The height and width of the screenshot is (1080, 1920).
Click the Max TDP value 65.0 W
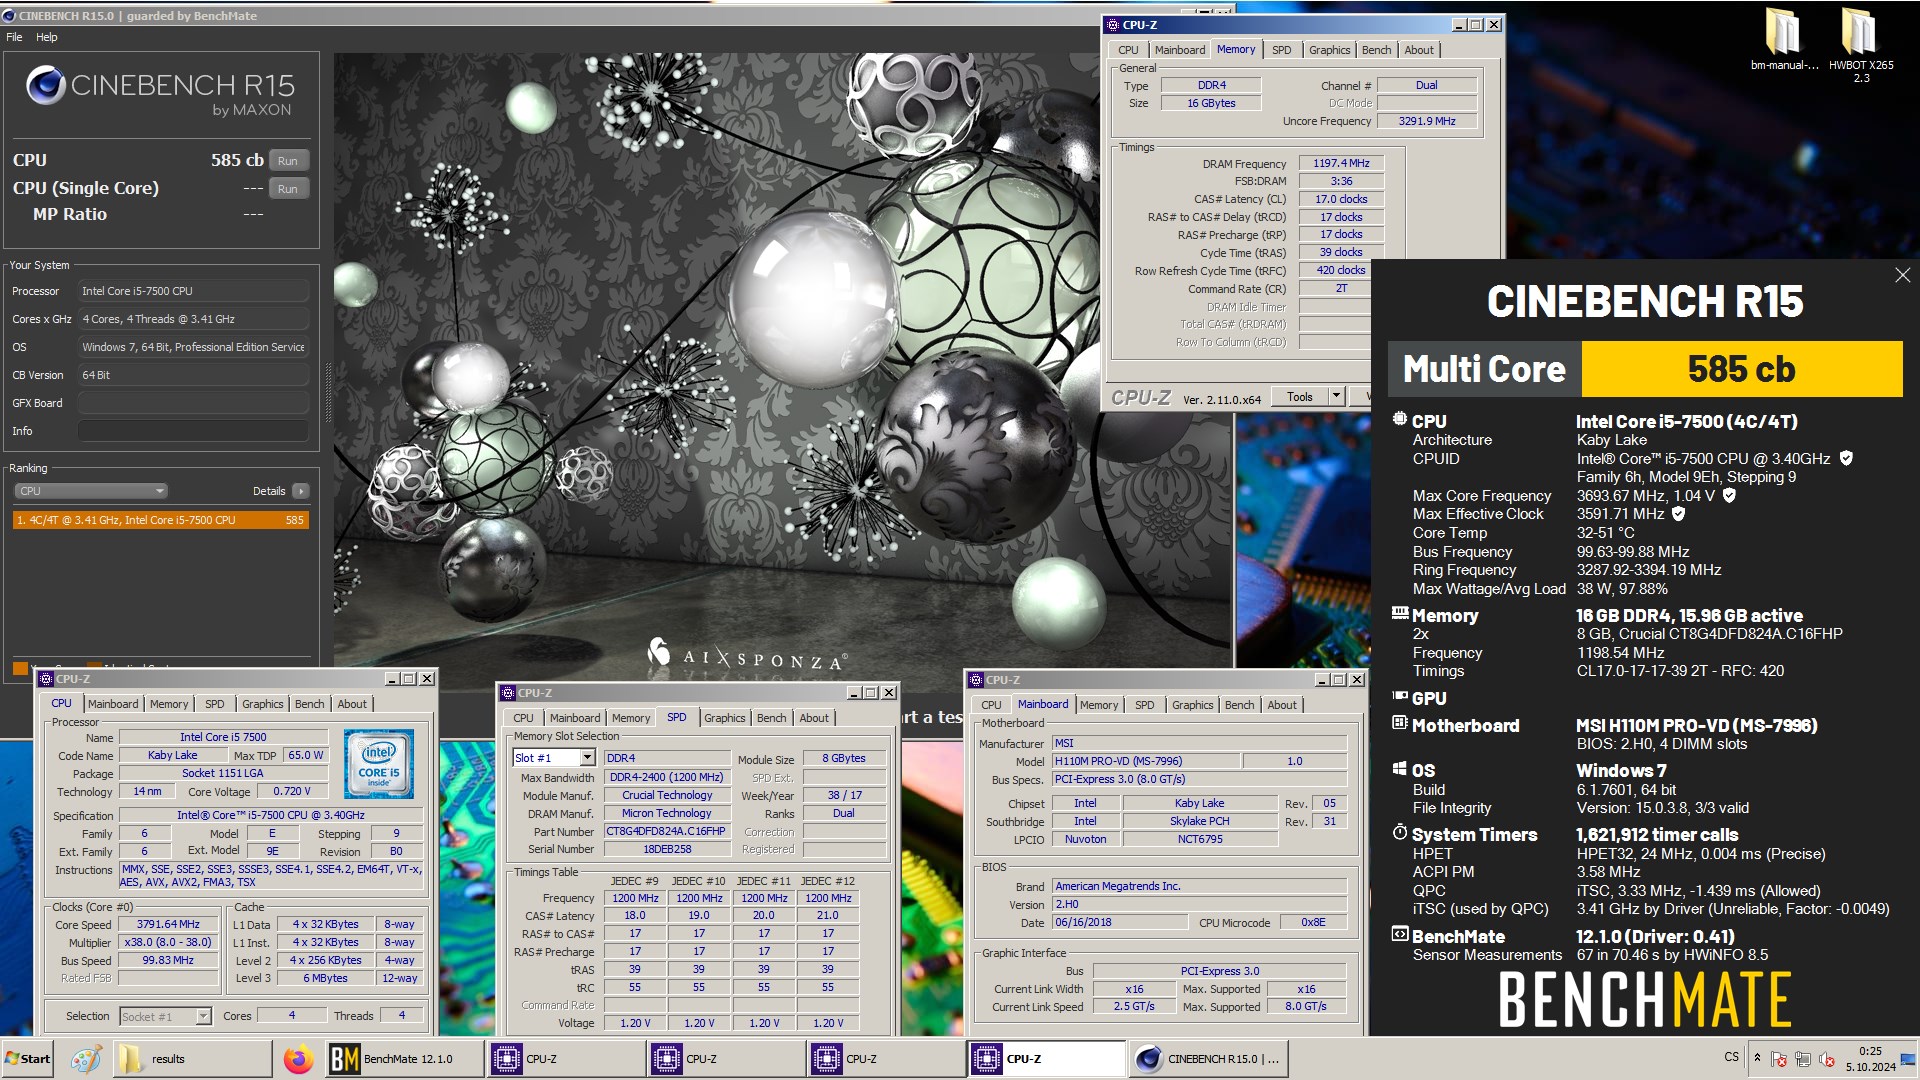click(x=305, y=755)
